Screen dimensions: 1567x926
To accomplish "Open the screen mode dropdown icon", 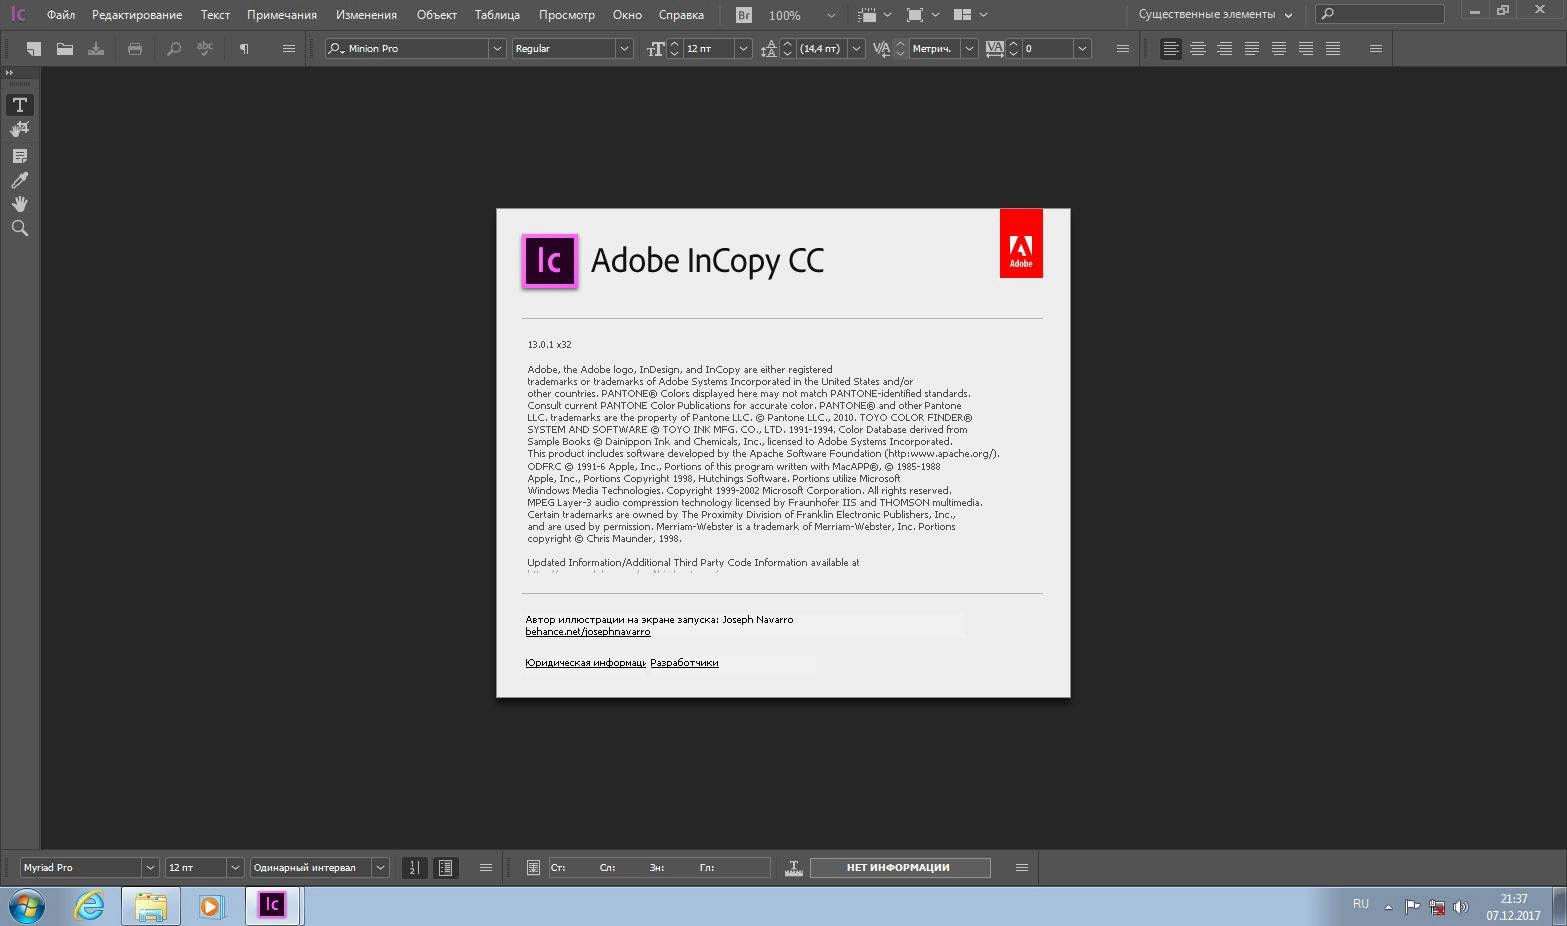I will [x=922, y=15].
